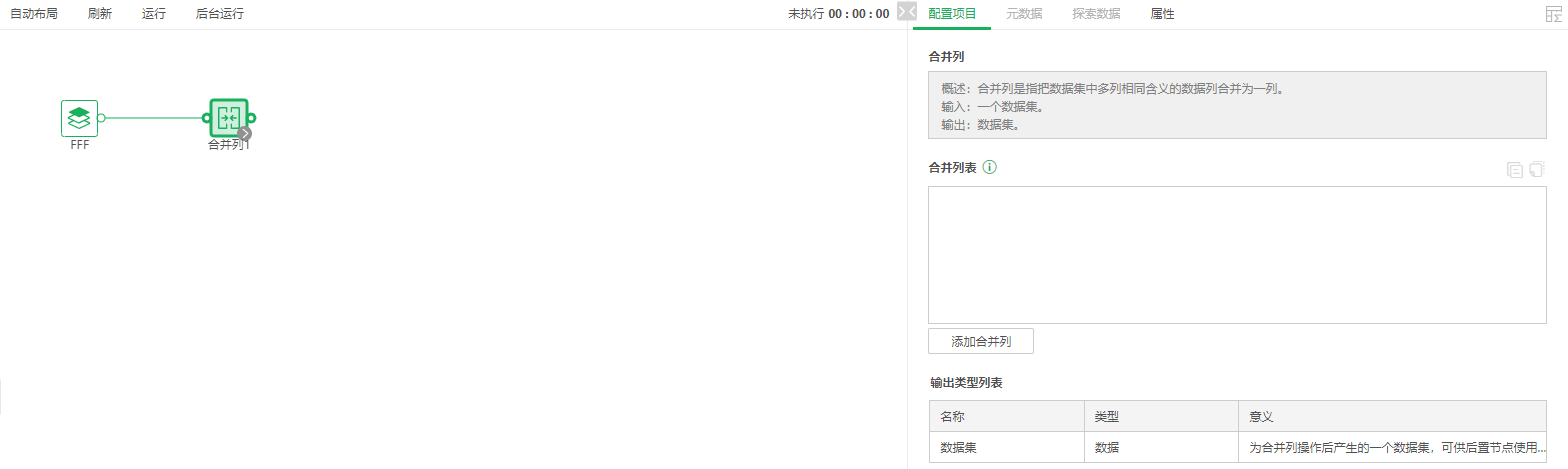Click the 未执行 00:00:00 status timer
This screenshot has height=469, width=1568.
point(838,14)
